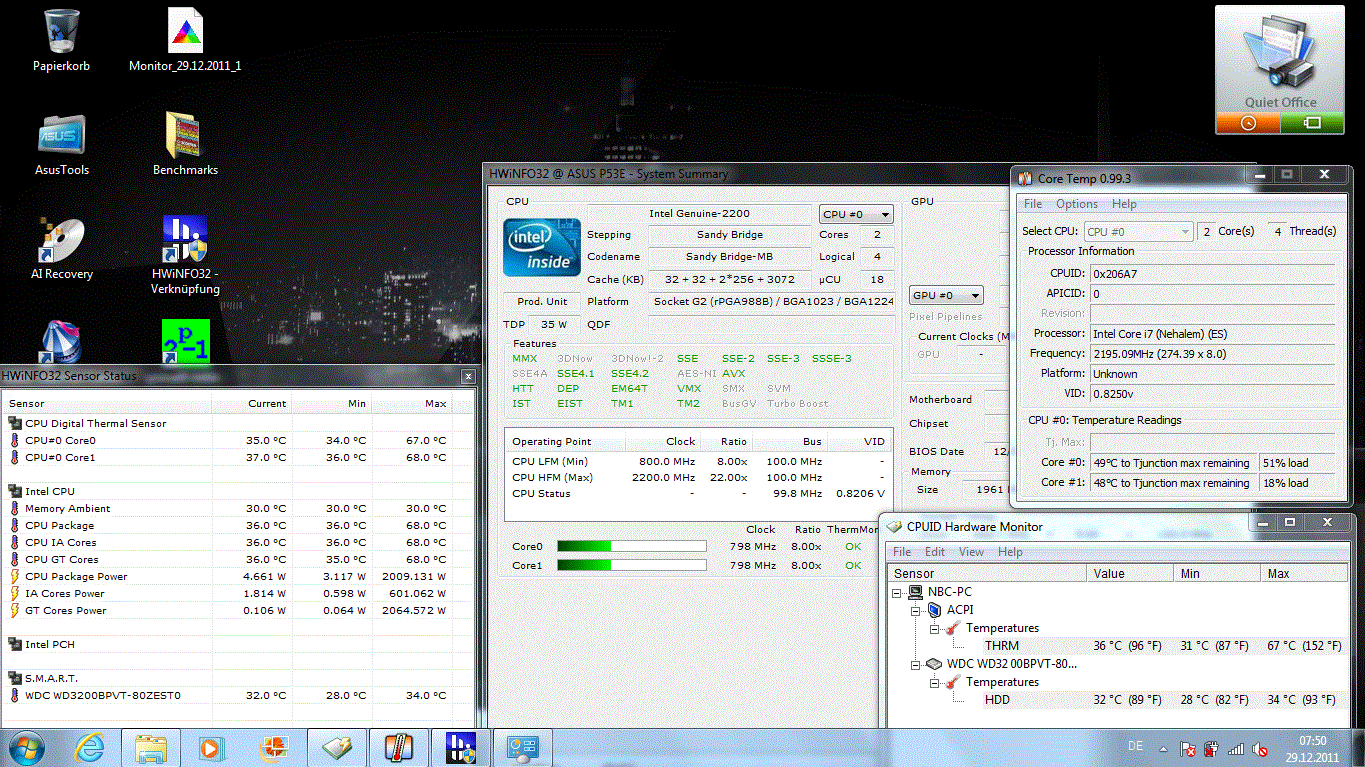Image resolution: width=1365 pixels, height=767 pixels.
Task: Open the AsusTools desktop icon
Action: click(x=61, y=137)
